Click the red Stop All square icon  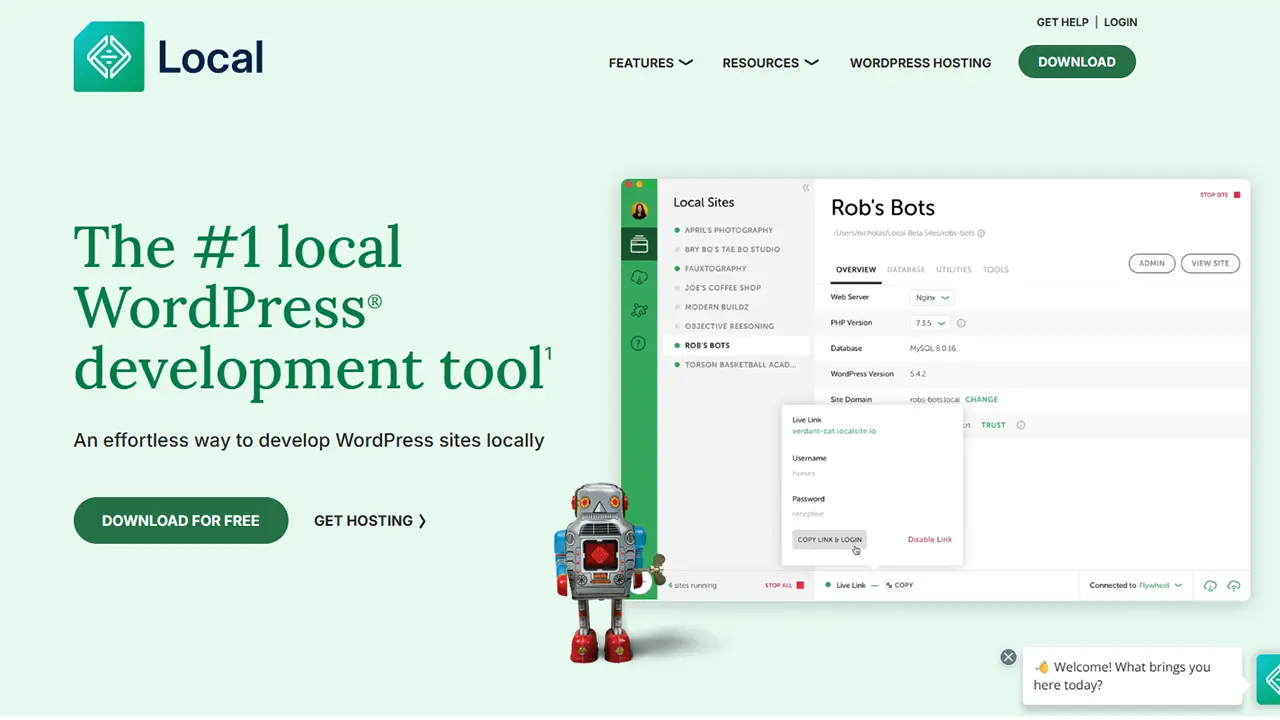[800, 585]
